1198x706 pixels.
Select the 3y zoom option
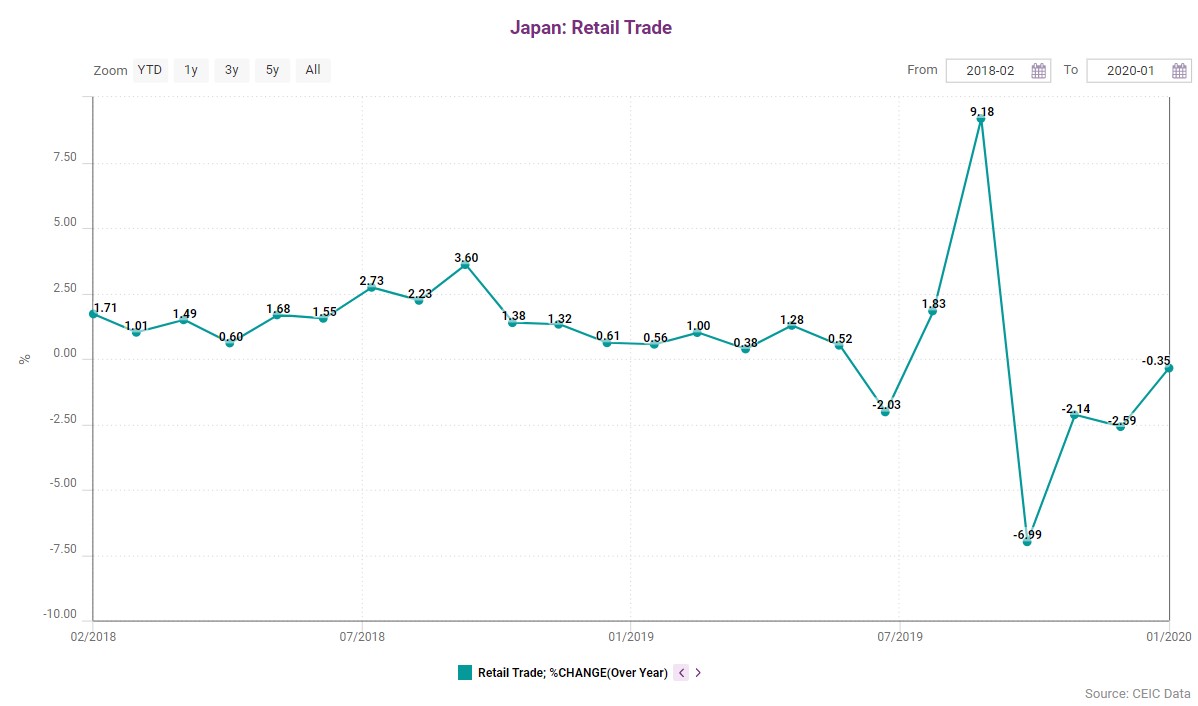(231, 70)
